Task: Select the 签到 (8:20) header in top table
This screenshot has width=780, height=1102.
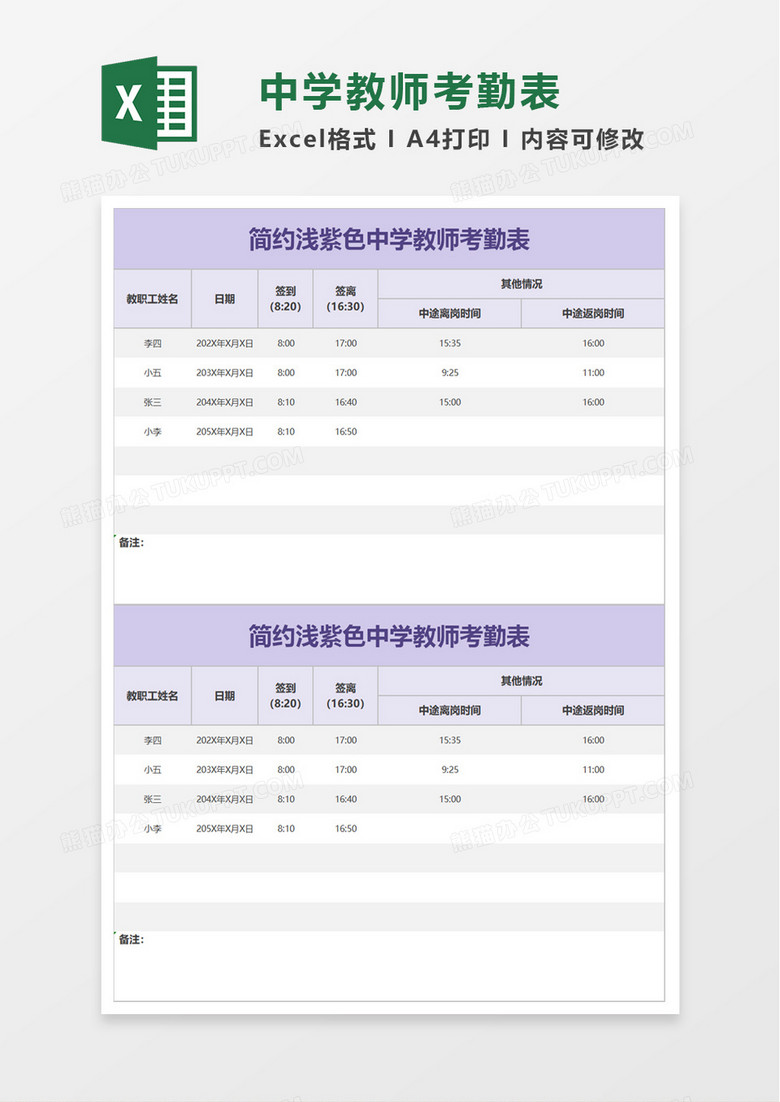Action: 285,299
